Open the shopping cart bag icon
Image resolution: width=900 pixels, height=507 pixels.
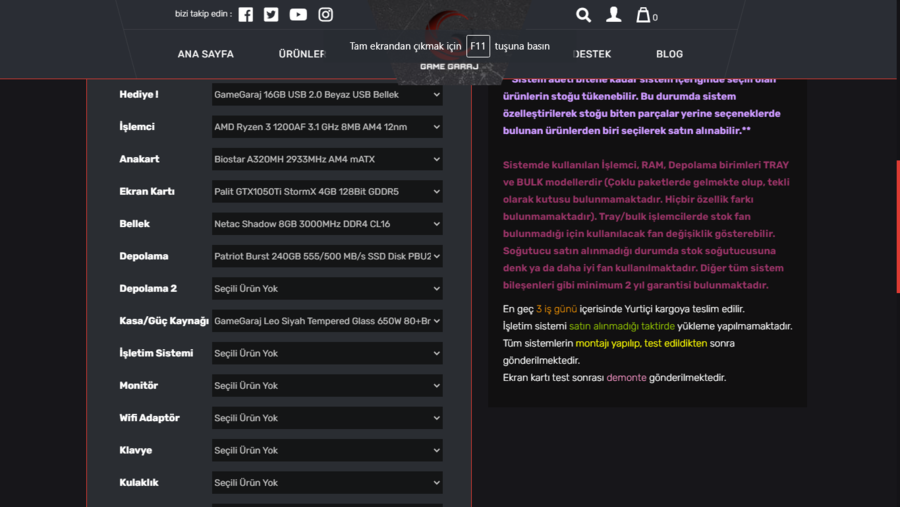pos(643,15)
